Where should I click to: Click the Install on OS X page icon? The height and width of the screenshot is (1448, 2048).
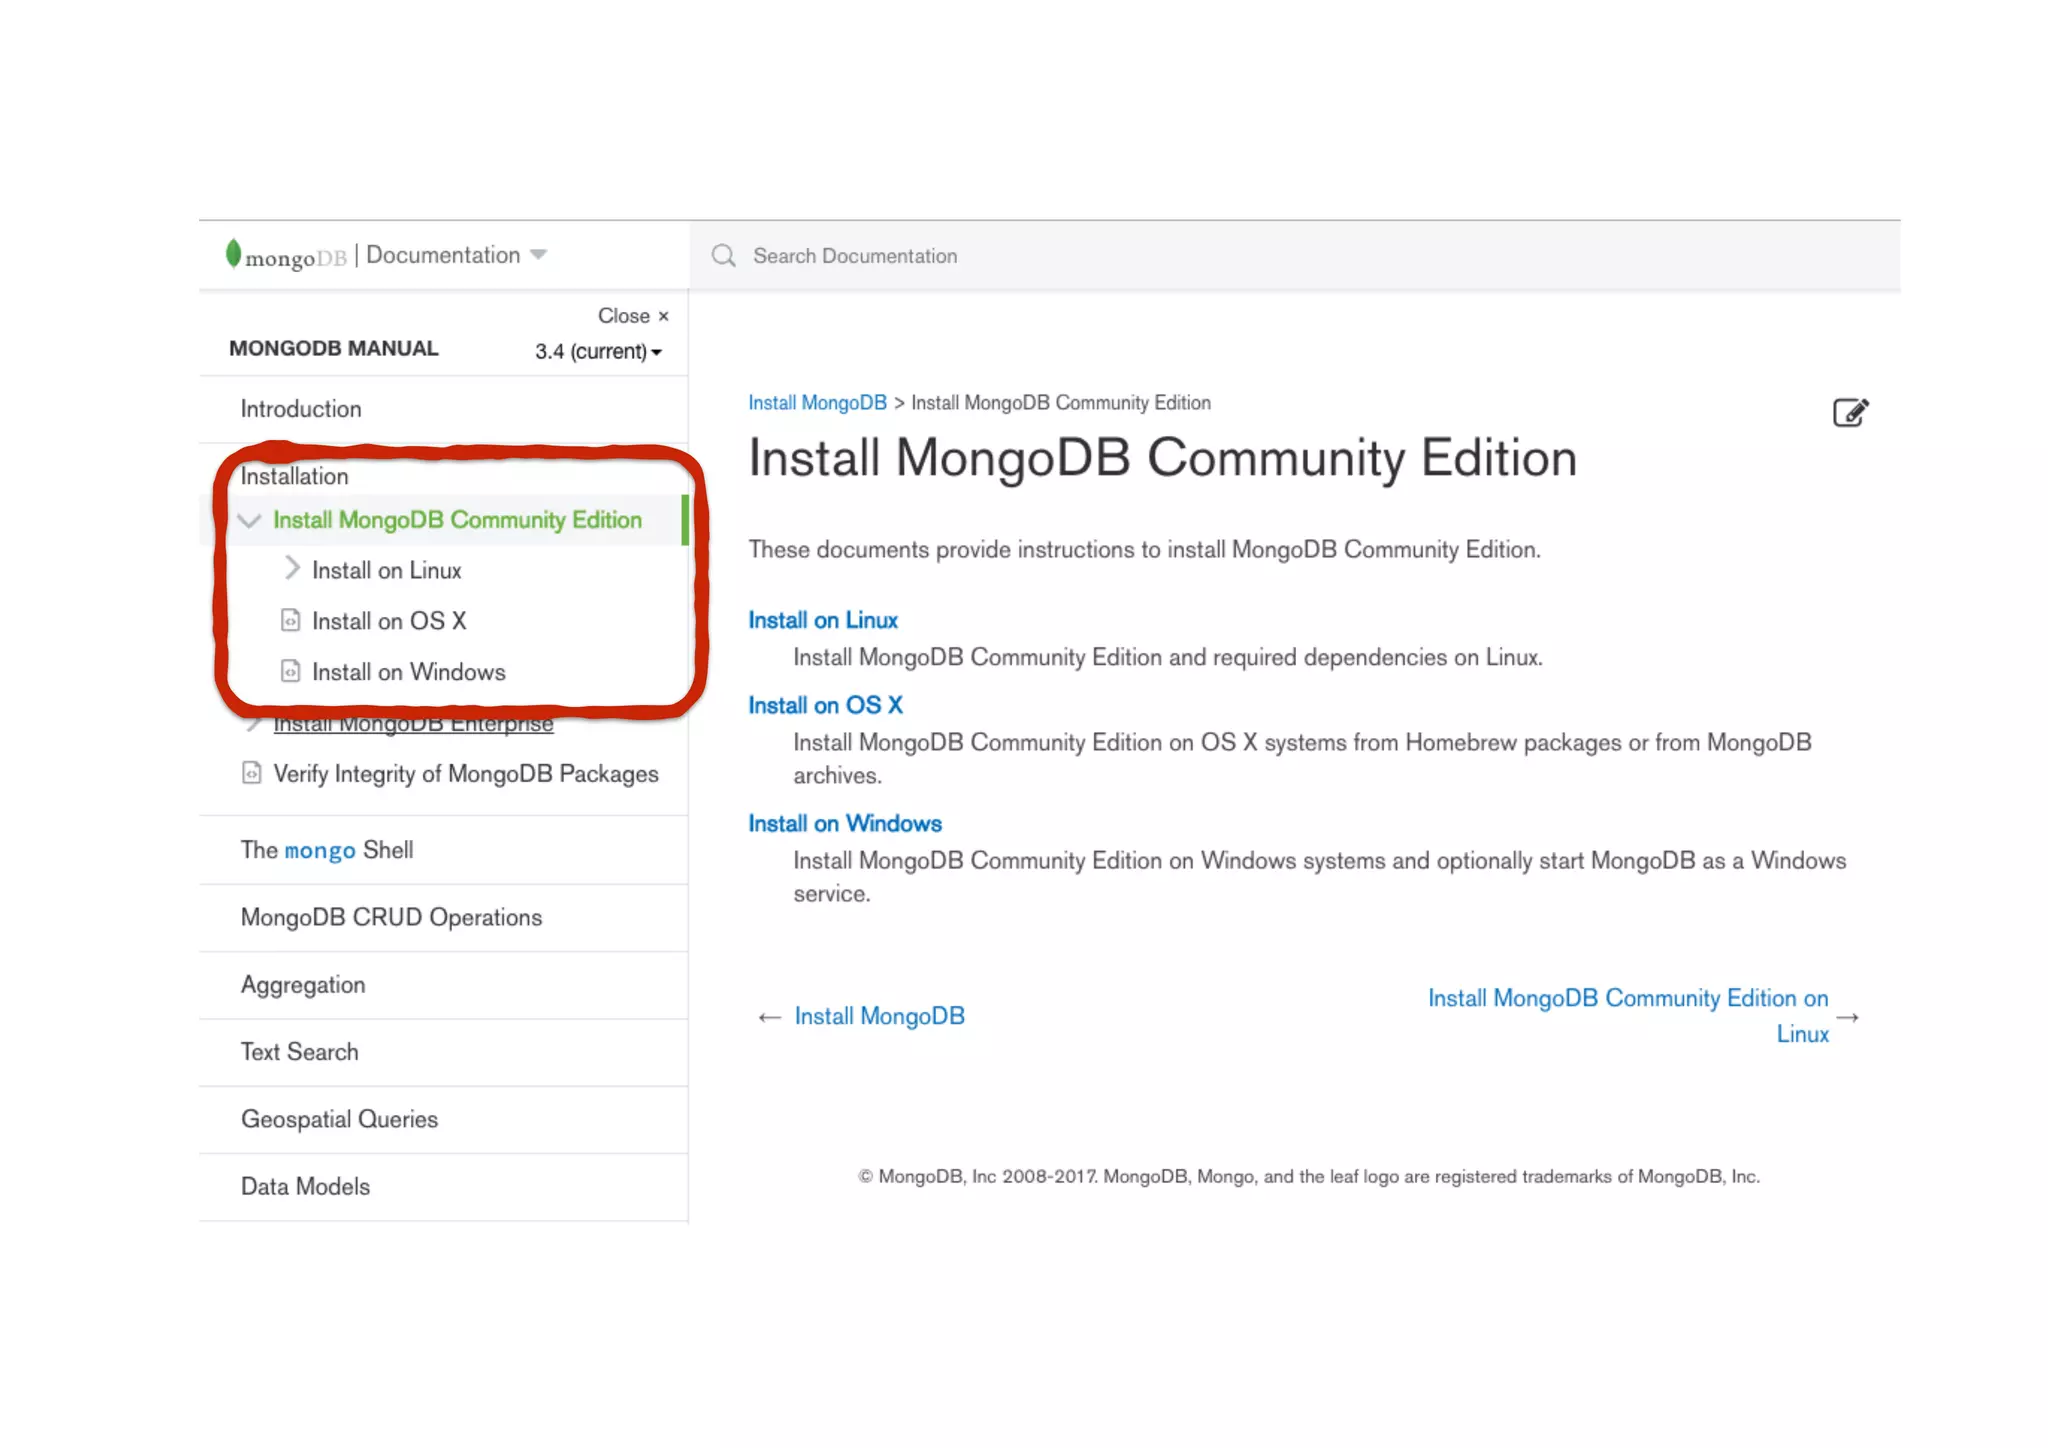(290, 621)
